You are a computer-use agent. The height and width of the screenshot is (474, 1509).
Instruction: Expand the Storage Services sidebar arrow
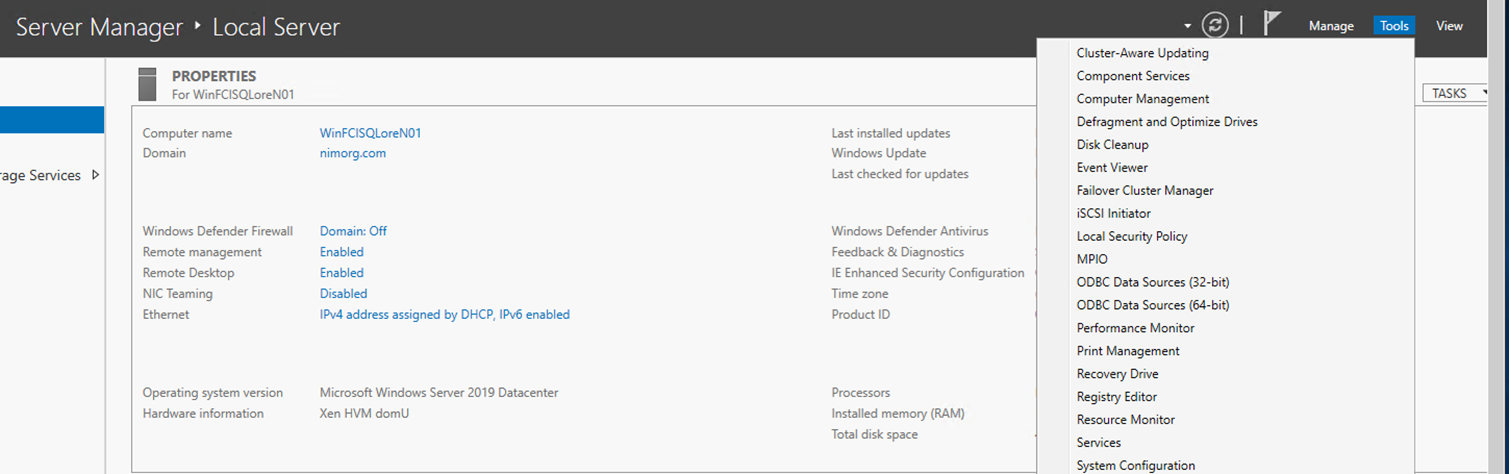[x=96, y=175]
